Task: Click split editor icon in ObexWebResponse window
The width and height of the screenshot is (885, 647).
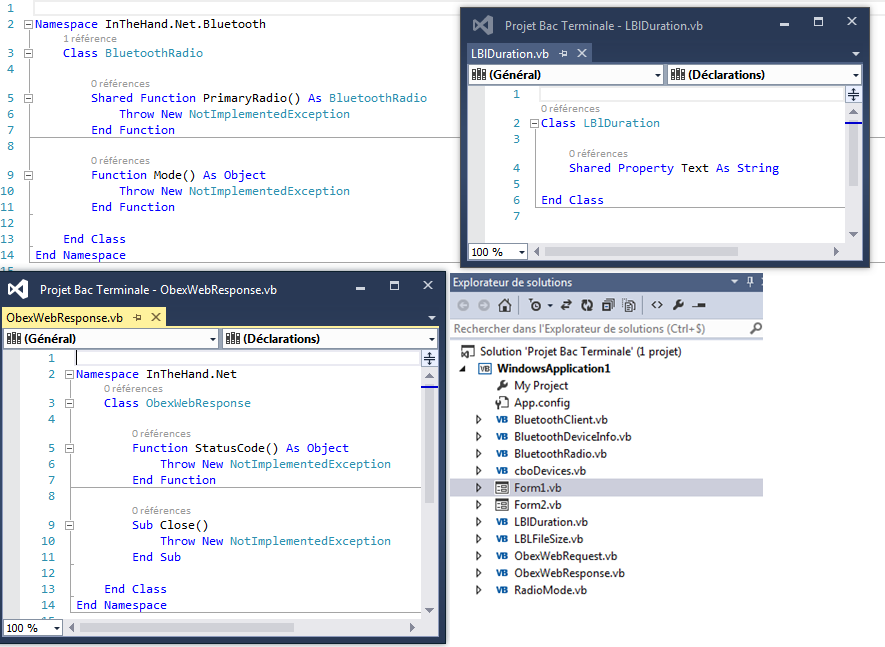Action: click(x=429, y=359)
